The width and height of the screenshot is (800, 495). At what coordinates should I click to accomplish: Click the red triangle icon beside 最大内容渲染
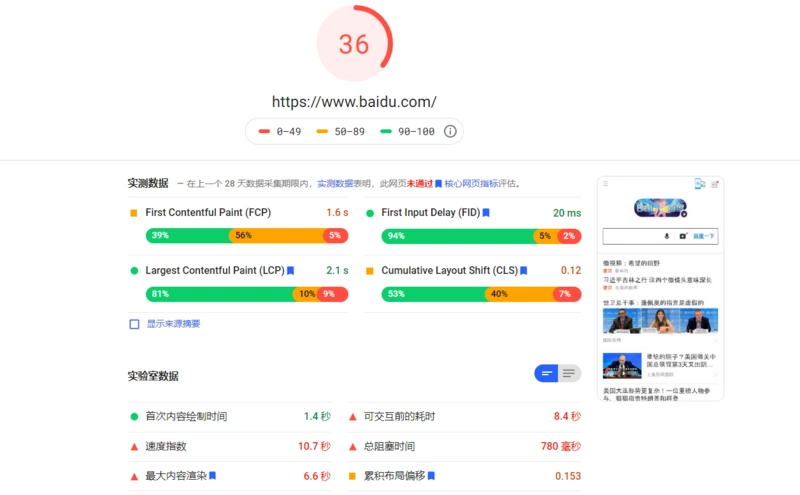click(134, 477)
